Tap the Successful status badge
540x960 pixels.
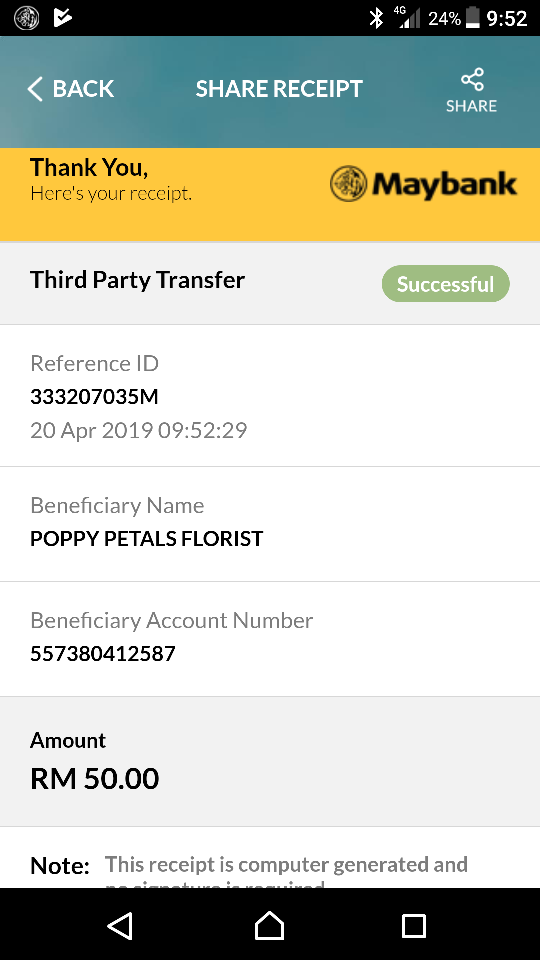[x=446, y=283]
